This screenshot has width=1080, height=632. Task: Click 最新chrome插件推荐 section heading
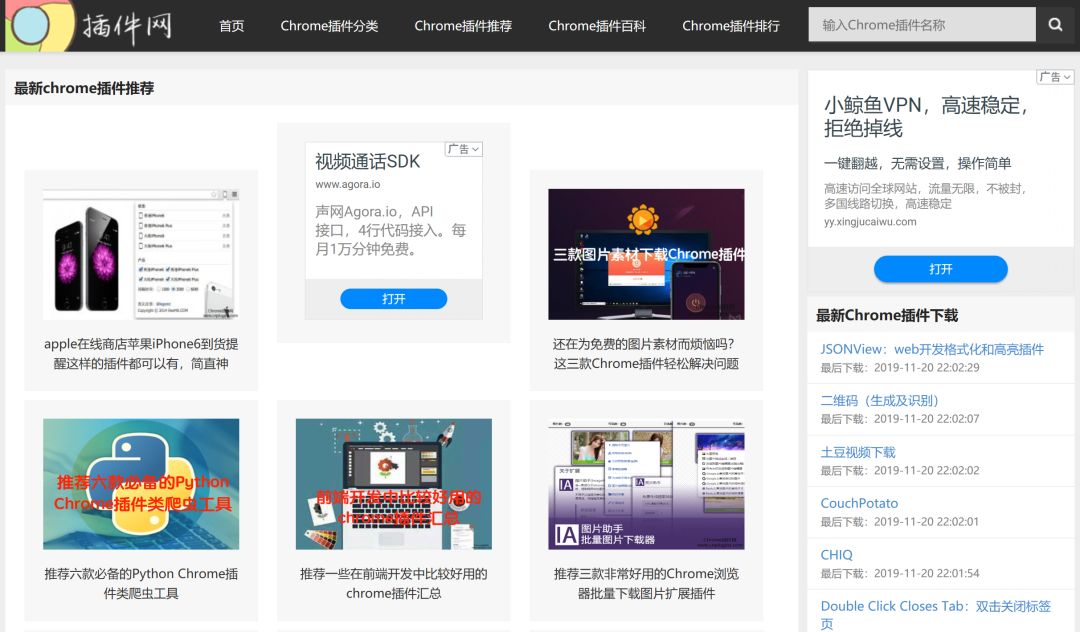(x=84, y=88)
